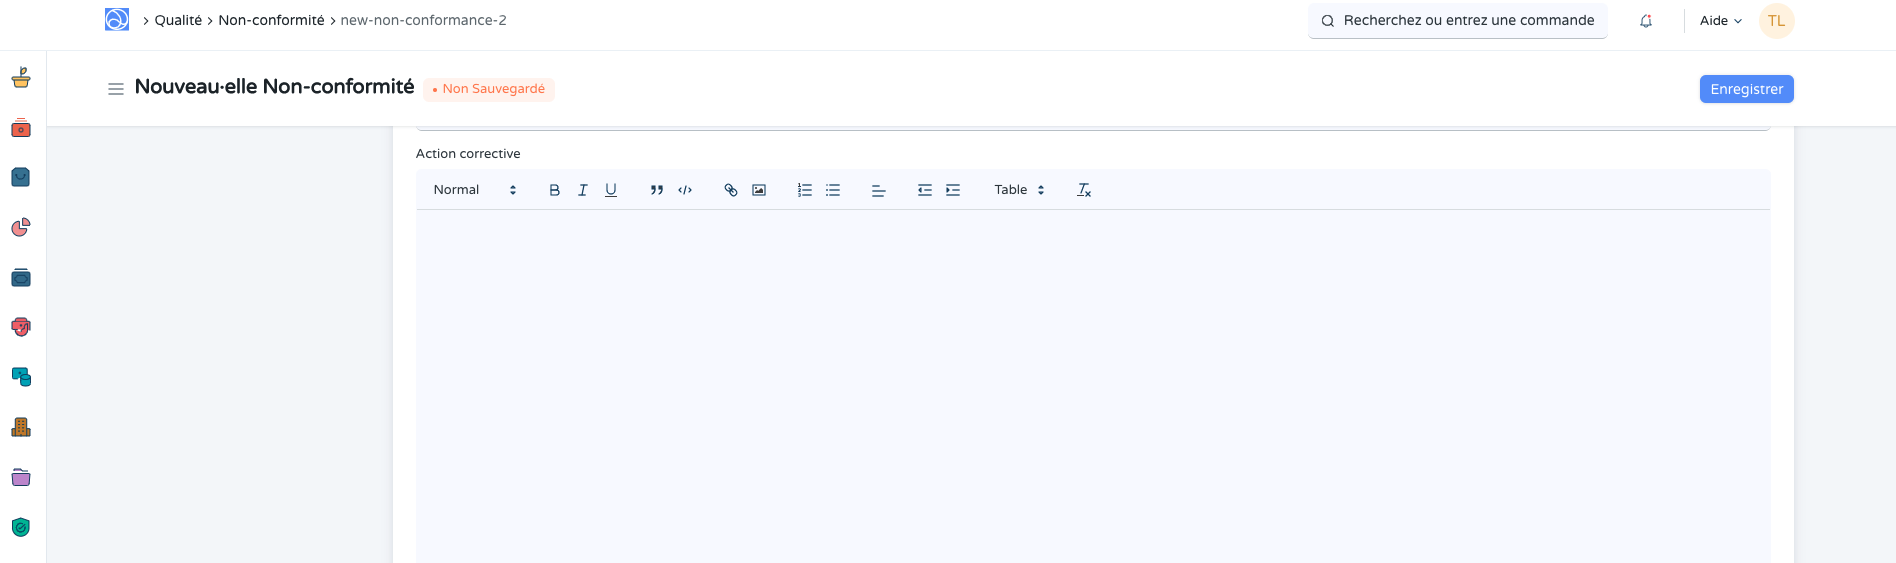Underline the selected text
The image size is (1896, 563).
coord(611,190)
